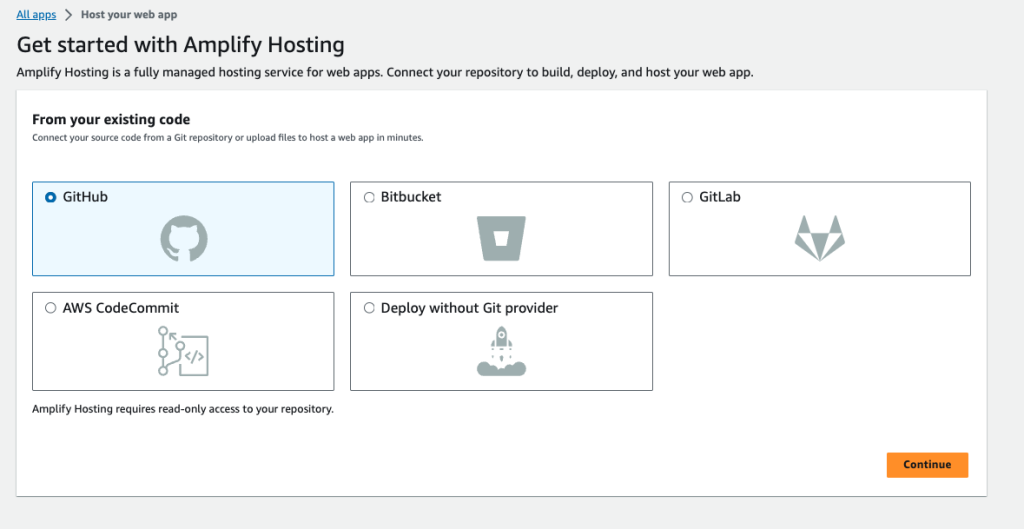Click the rocket launch icon
This screenshot has width=1024, height=529.
coord(502,351)
